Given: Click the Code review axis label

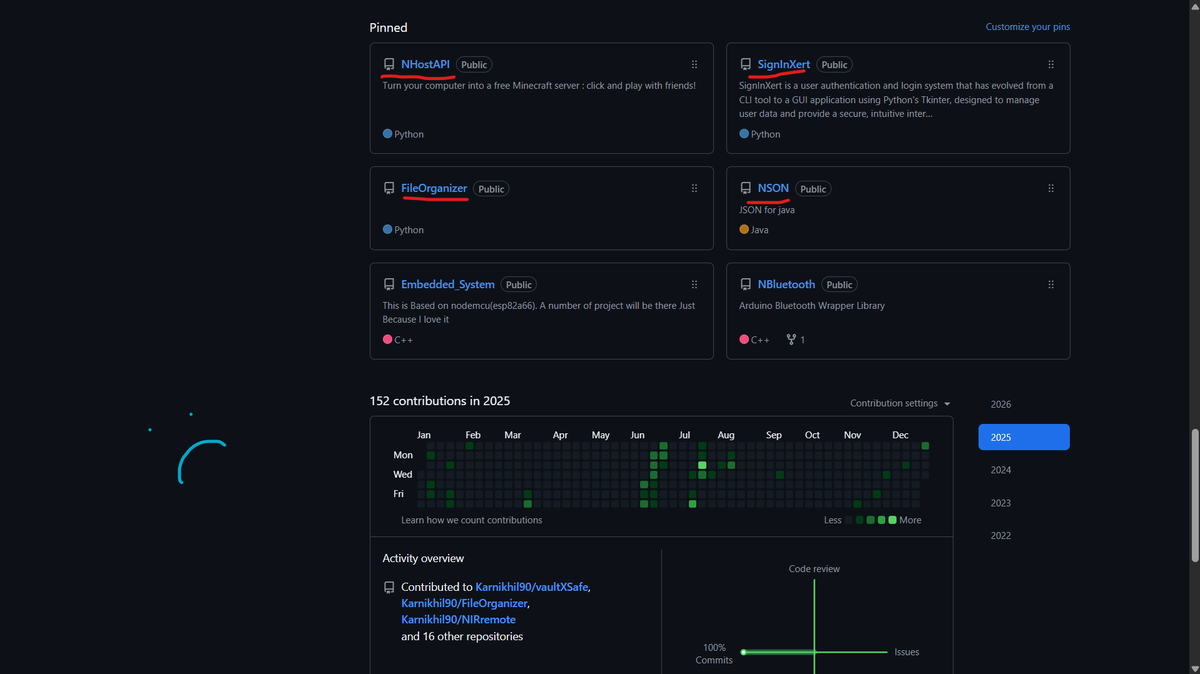Looking at the screenshot, I should click(x=814, y=569).
